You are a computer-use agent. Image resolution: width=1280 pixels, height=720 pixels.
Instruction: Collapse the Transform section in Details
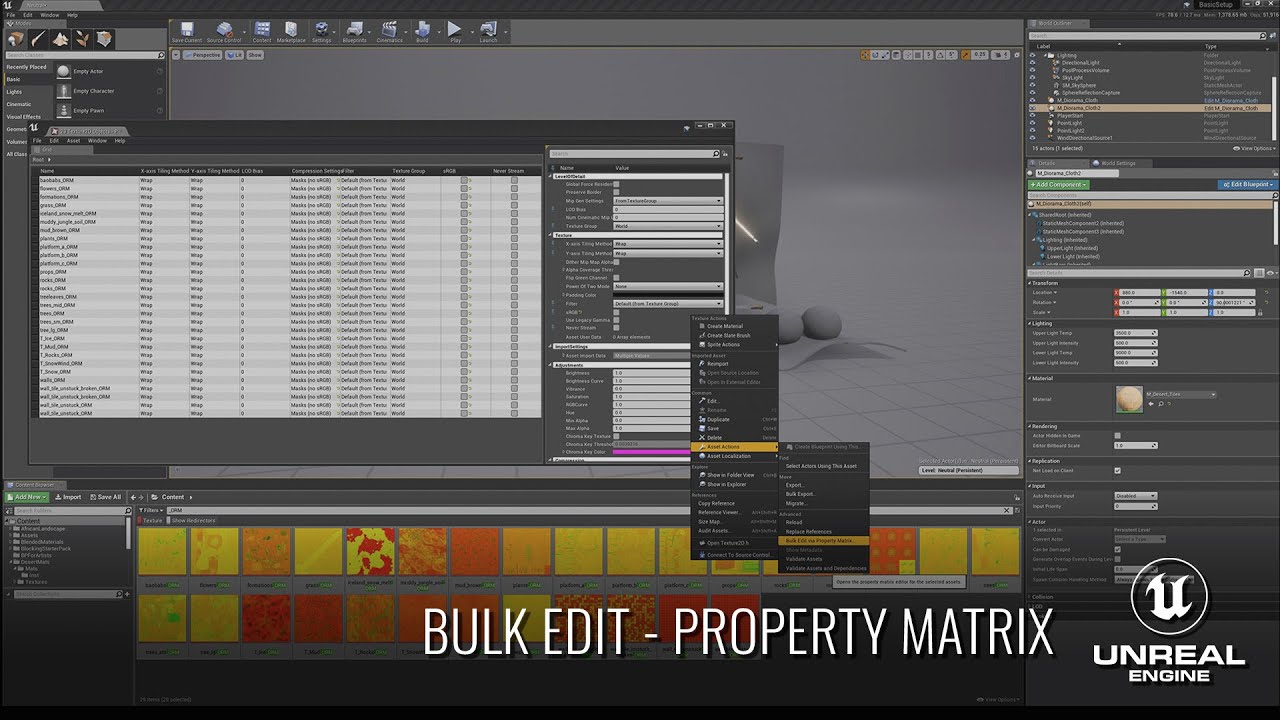pos(1030,283)
